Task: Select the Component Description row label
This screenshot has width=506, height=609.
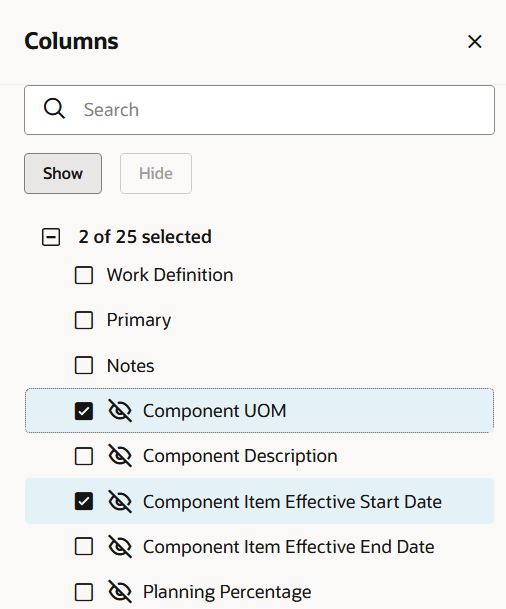Action: pos(240,456)
